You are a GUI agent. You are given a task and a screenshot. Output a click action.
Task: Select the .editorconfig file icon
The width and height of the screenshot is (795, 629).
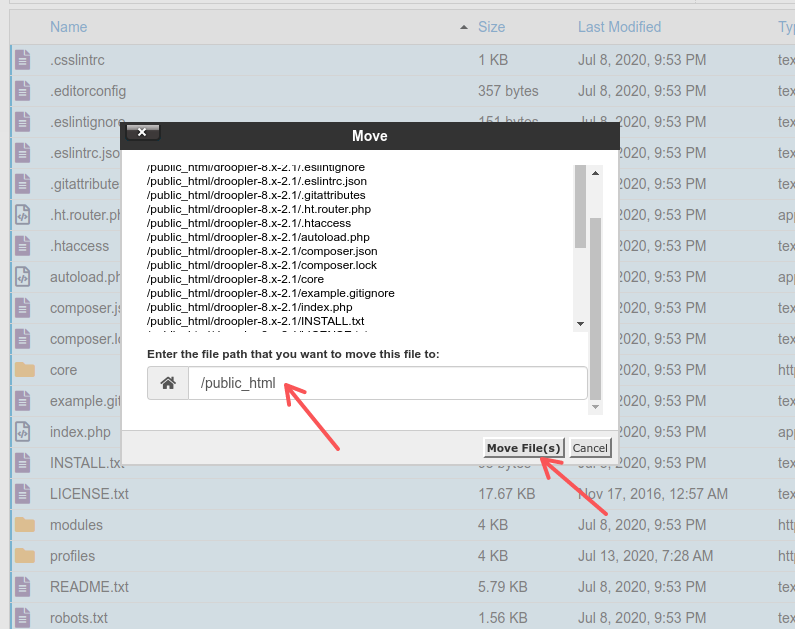pos(22,91)
